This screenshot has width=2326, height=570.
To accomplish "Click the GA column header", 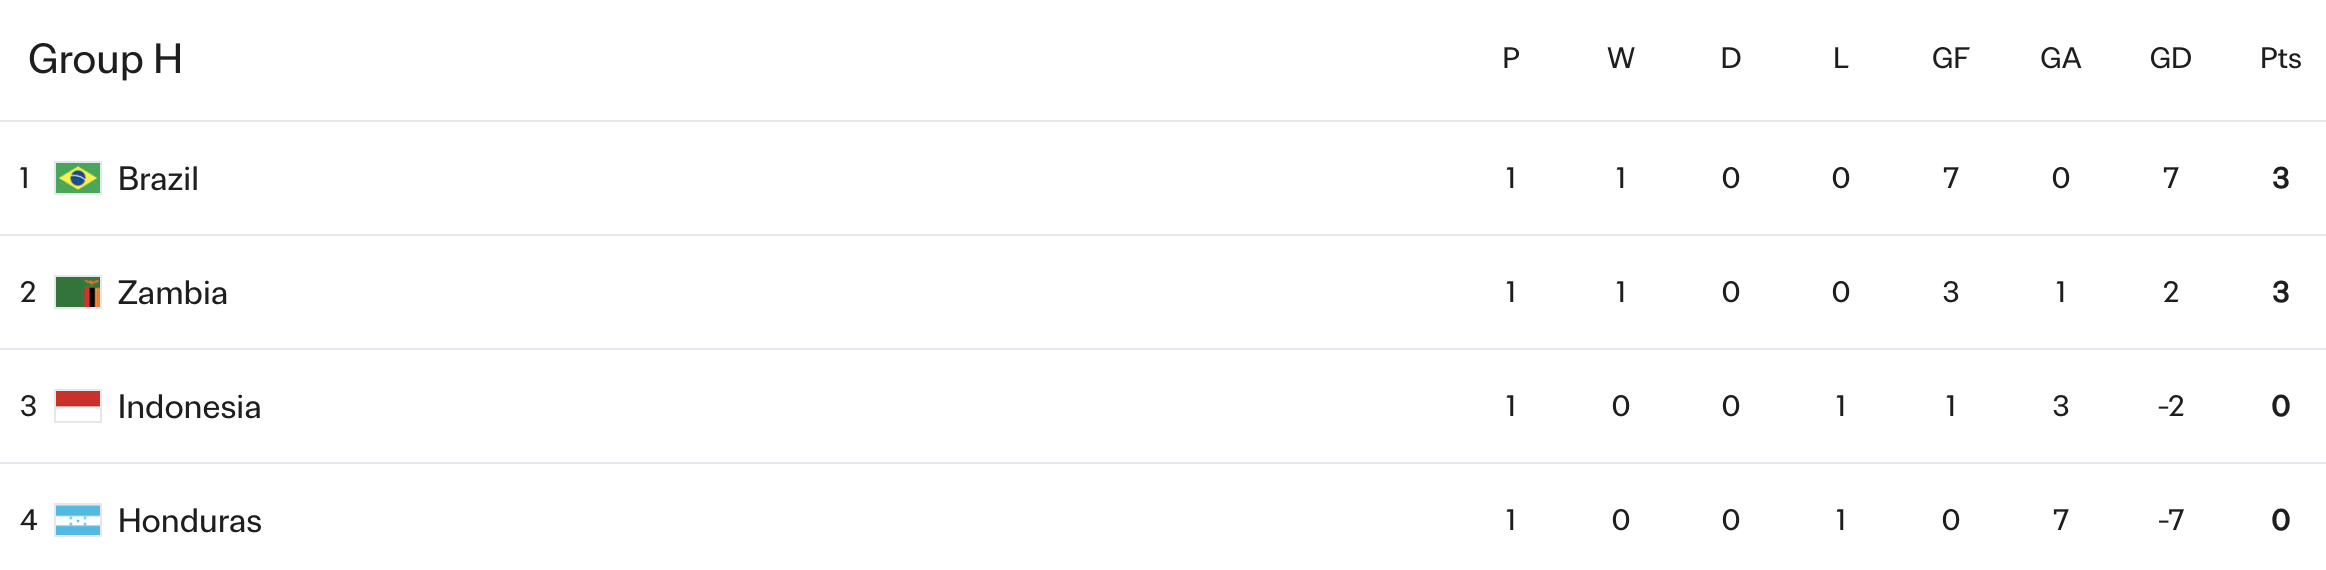I will coord(2060,58).
